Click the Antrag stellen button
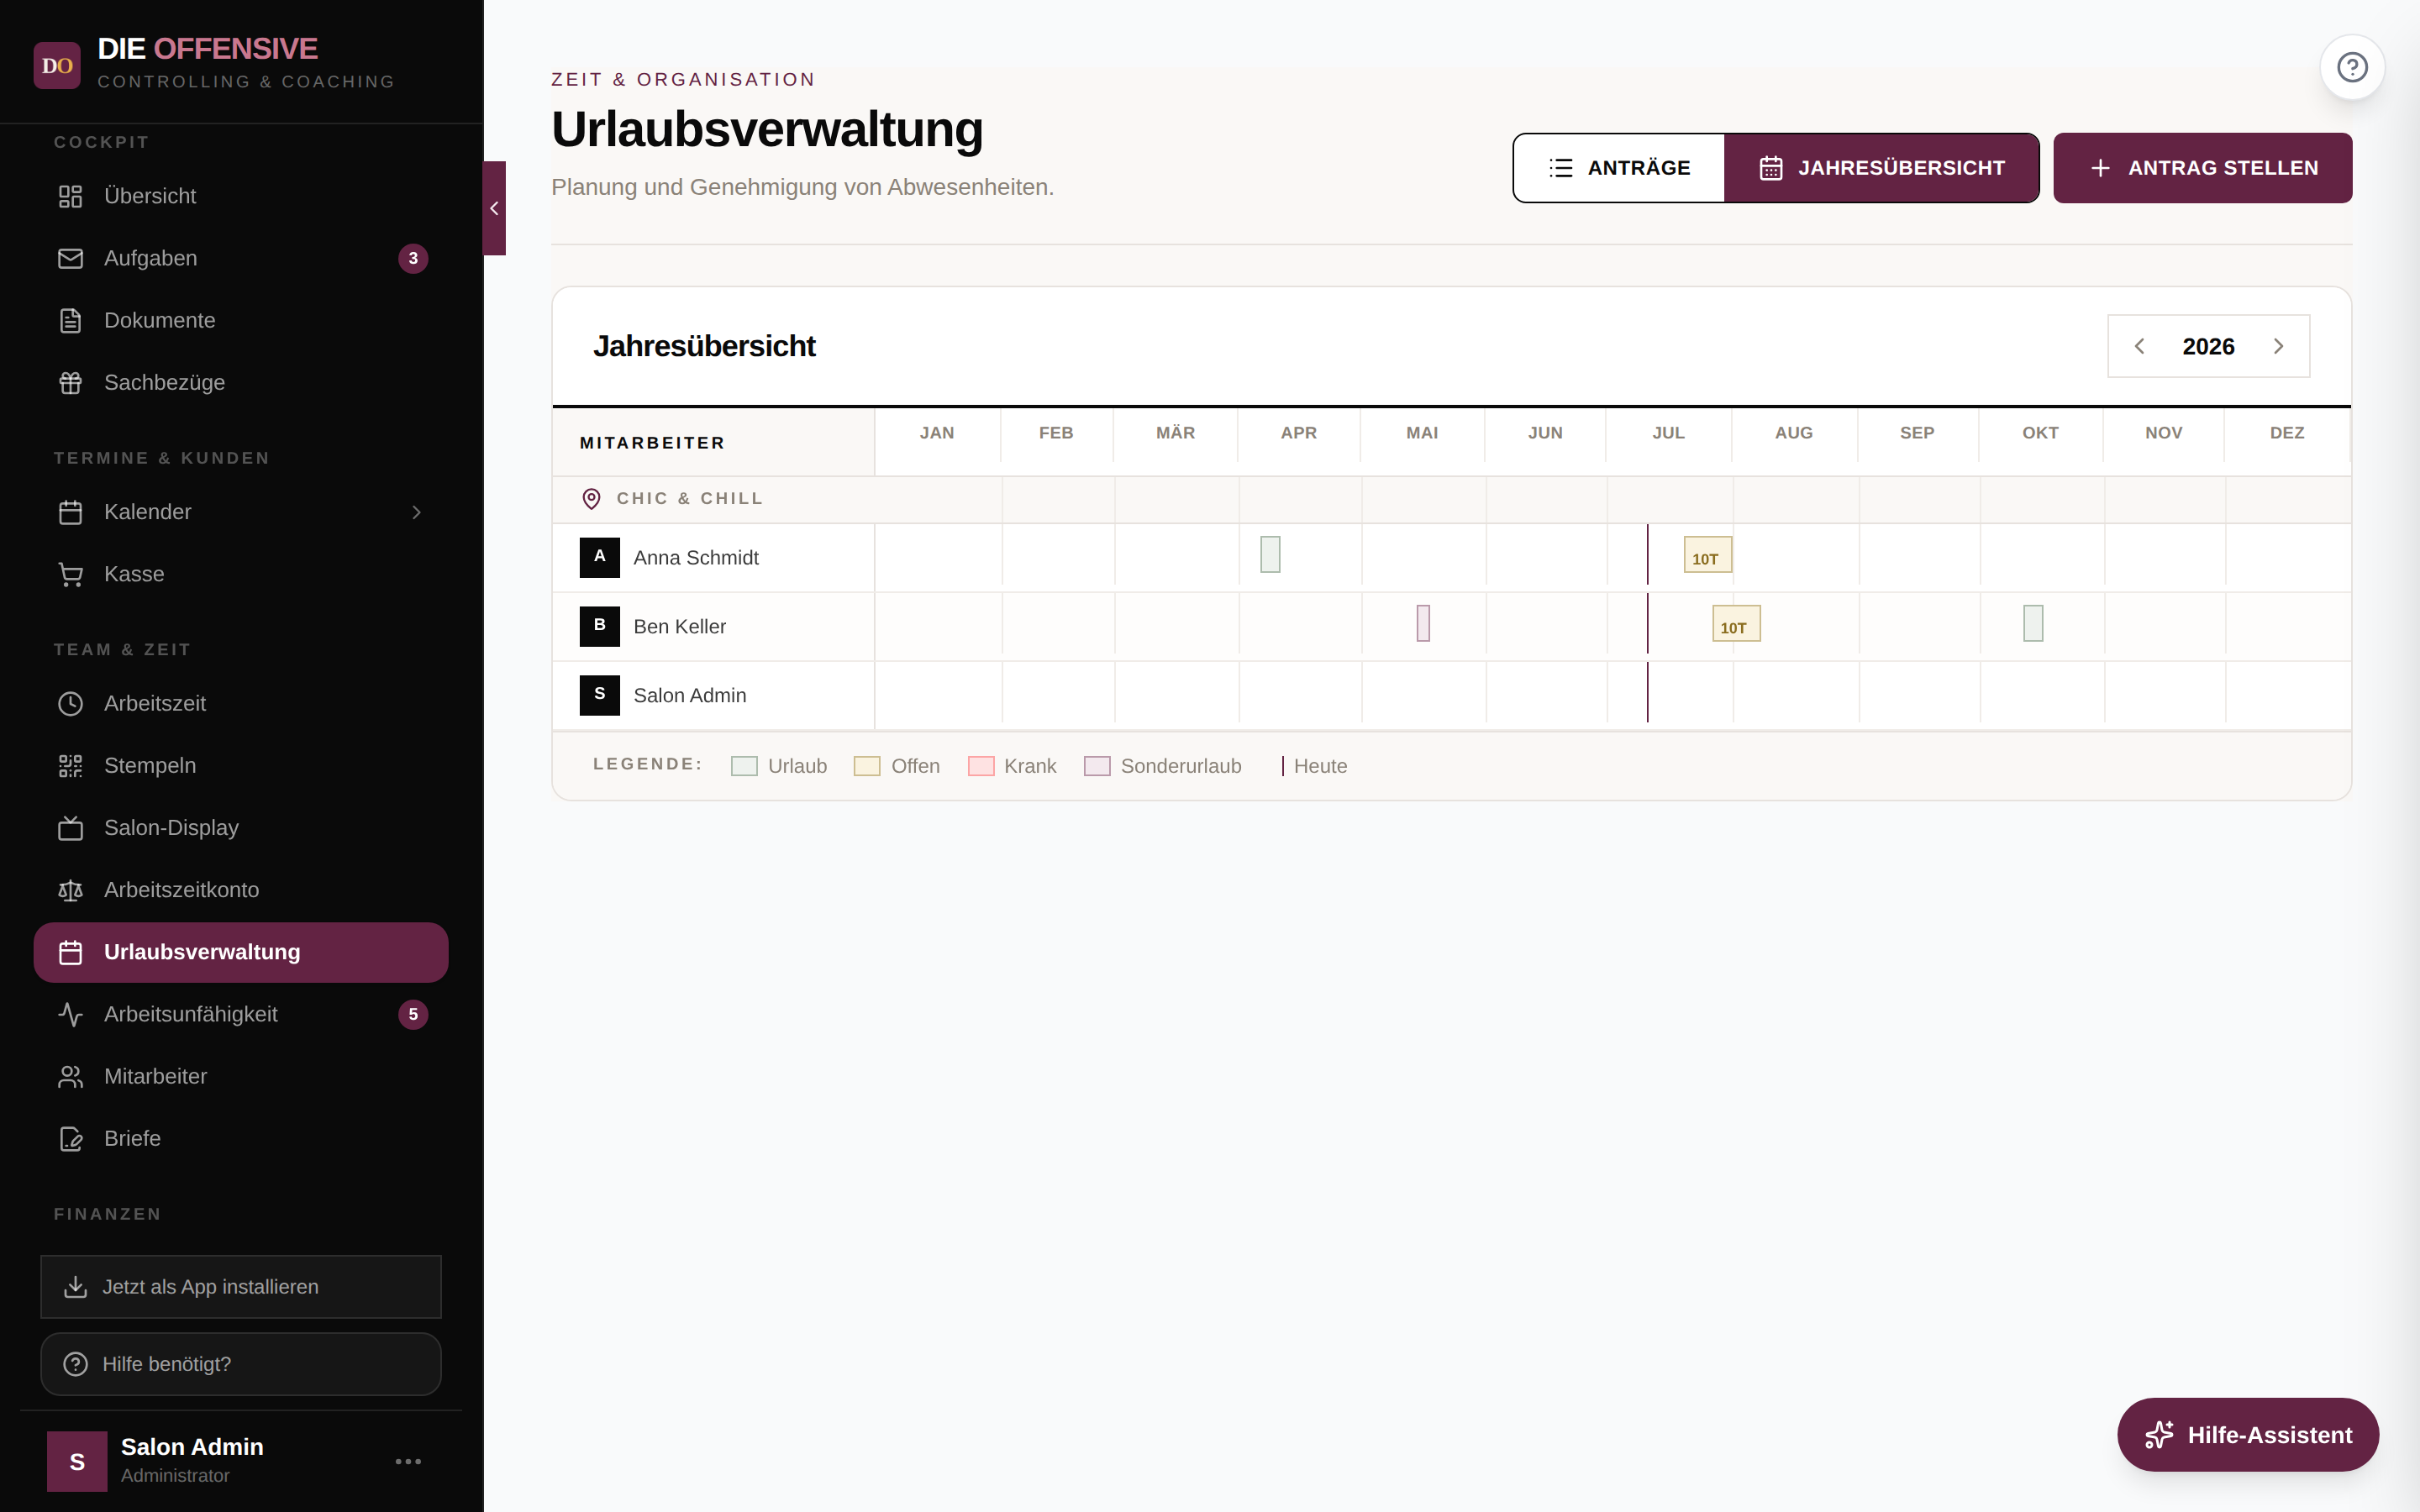This screenshot has height=1512, width=2420. 2203,168
